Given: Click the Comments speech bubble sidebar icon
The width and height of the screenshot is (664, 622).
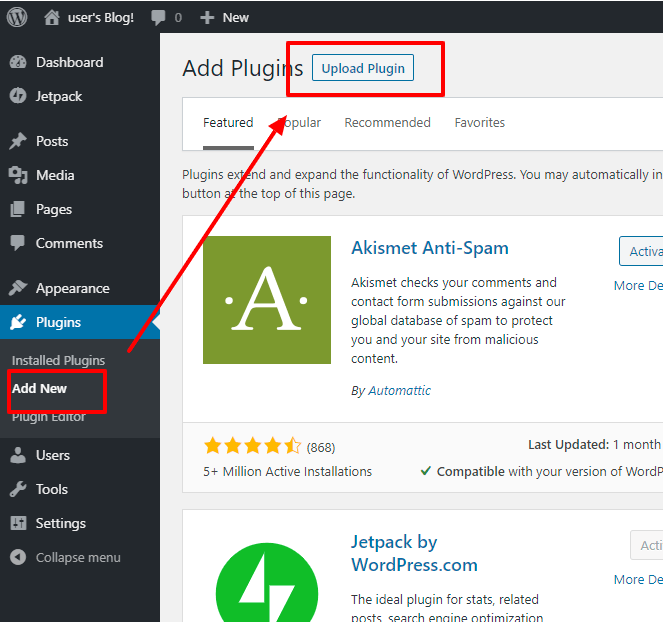Looking at the screenshot, I should tap(18, 243).
